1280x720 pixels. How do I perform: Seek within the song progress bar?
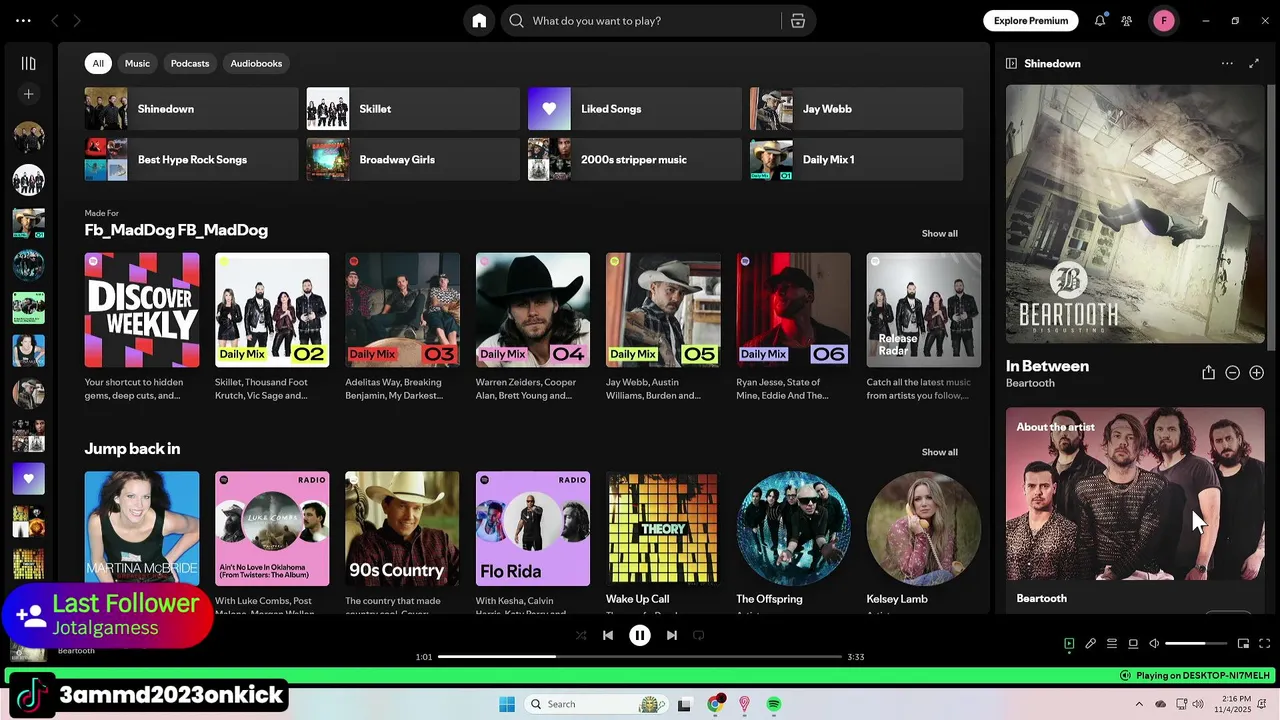point(640,657)
